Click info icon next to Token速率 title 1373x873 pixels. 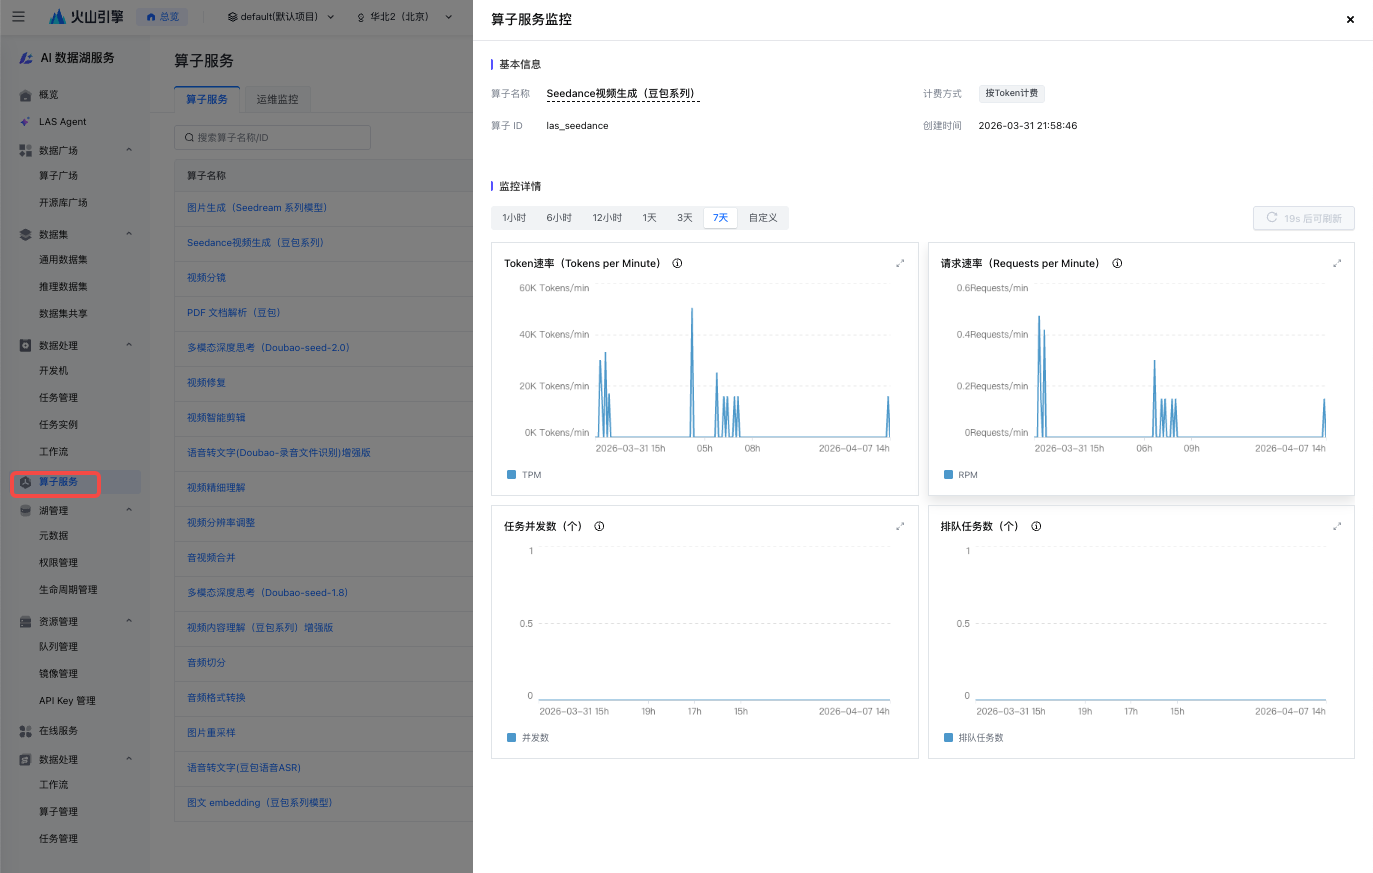click(x=677, y=264)
